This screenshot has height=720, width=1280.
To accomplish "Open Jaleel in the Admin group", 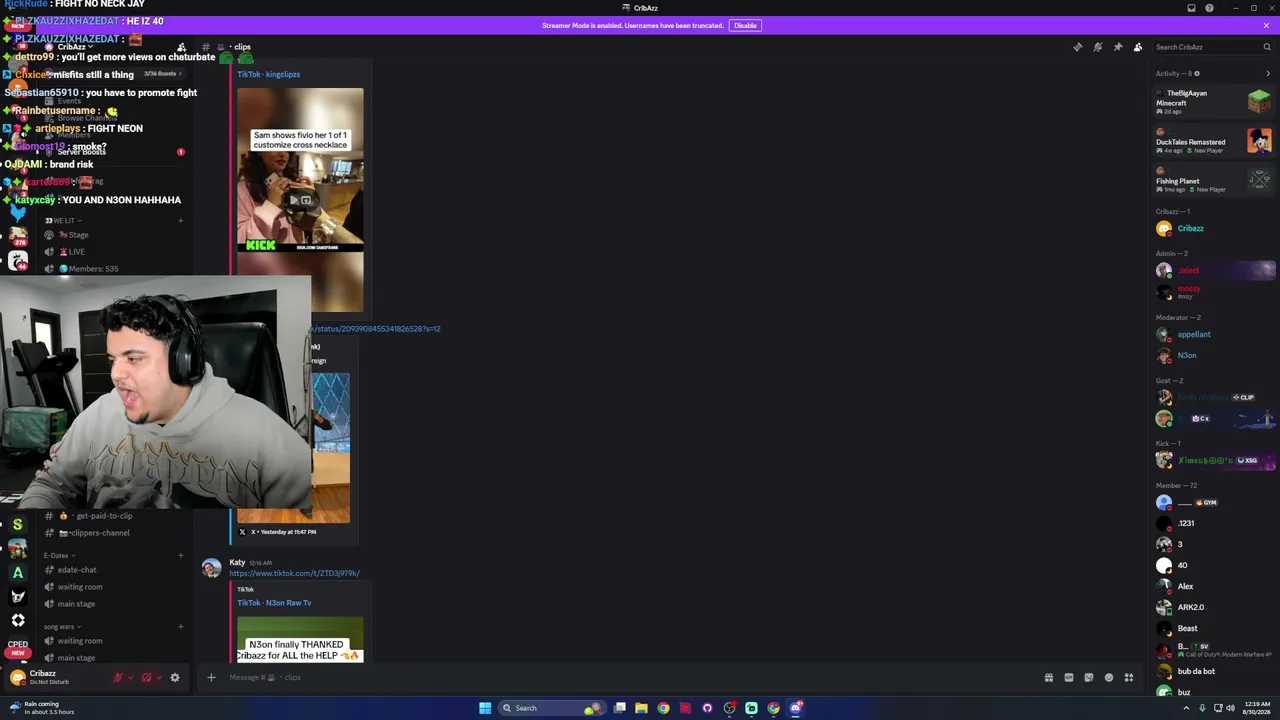I will [1214, 270].
